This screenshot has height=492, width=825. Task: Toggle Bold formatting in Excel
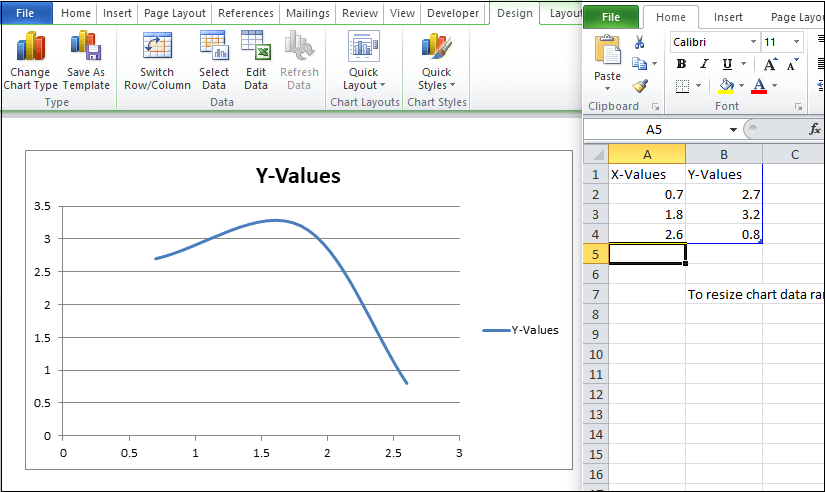pos(681,64)
